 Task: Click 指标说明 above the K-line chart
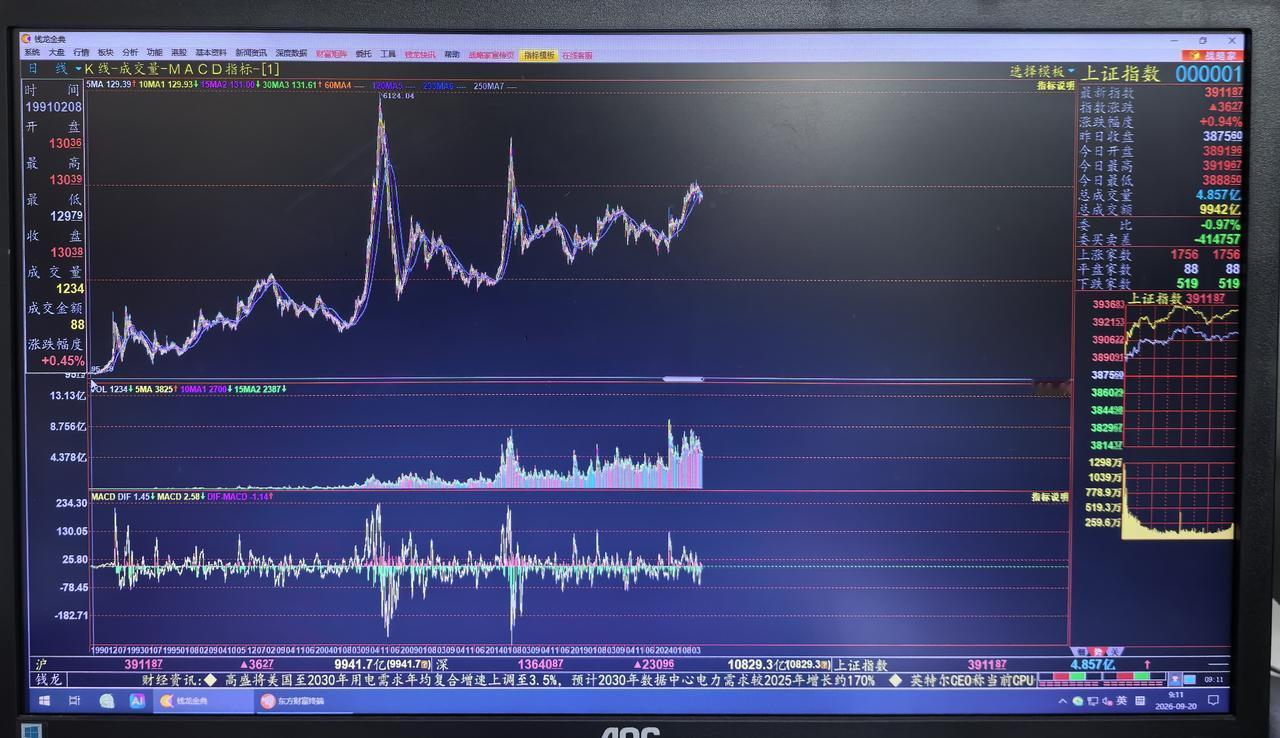coord(1055,86)
